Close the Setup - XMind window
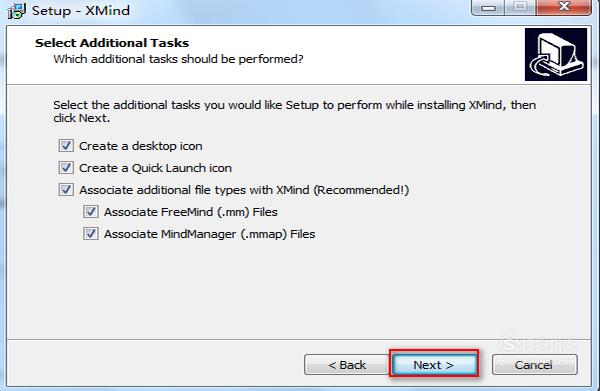Image resolution: width=600 pixels, height=391 pixels. click(564, 7)
